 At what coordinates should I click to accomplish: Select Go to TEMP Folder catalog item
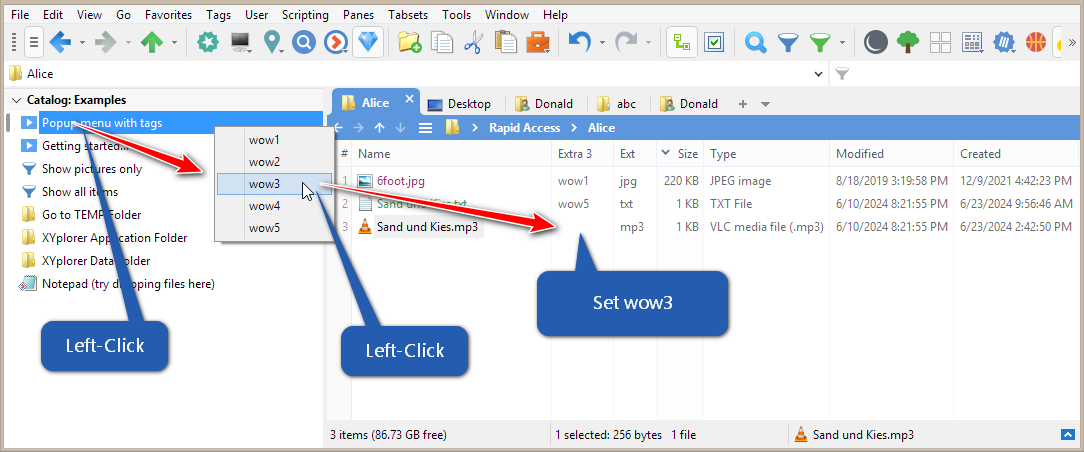tap(92, 215)
